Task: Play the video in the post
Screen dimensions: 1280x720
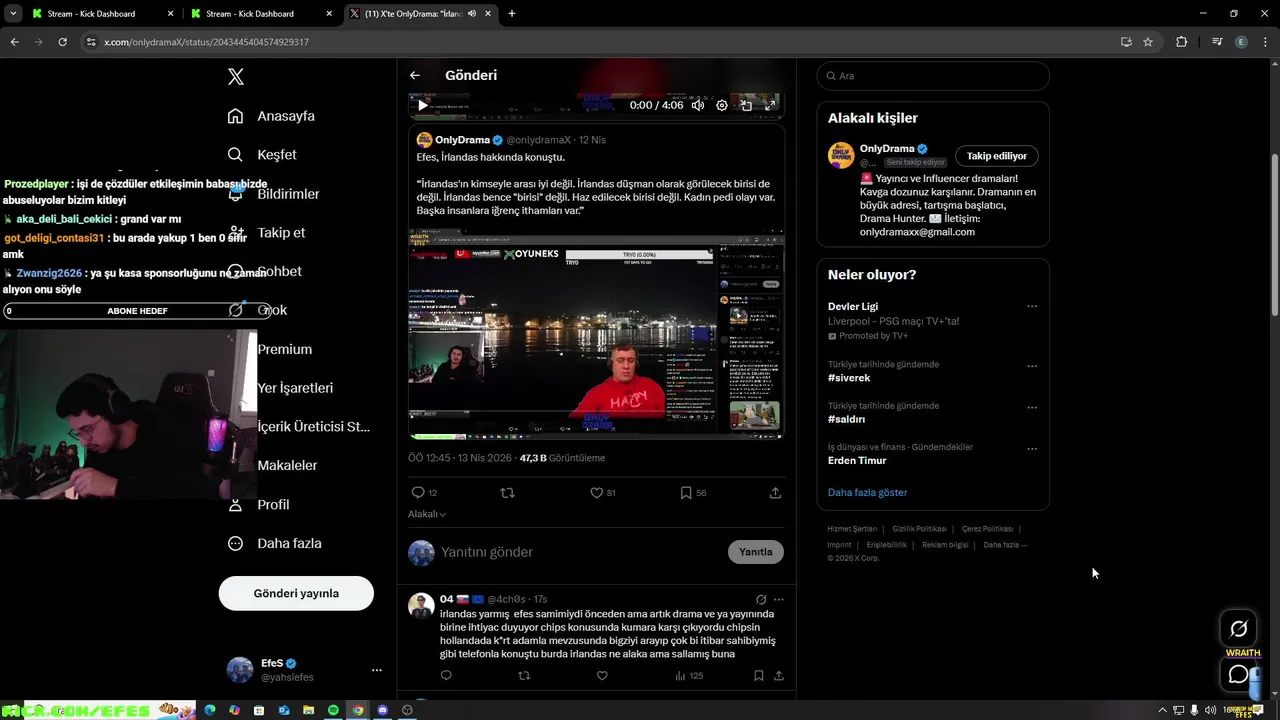Action: coord(423,105)
